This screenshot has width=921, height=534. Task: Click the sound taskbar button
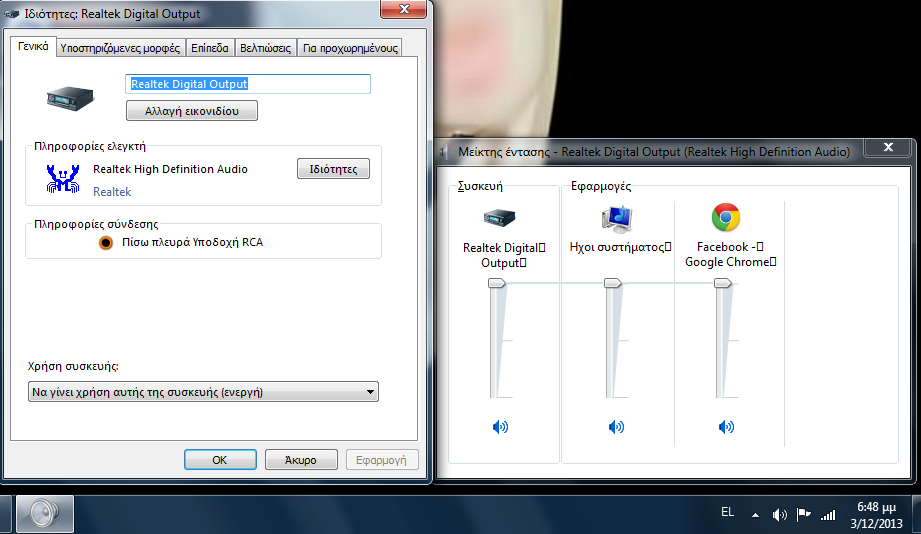45,514
